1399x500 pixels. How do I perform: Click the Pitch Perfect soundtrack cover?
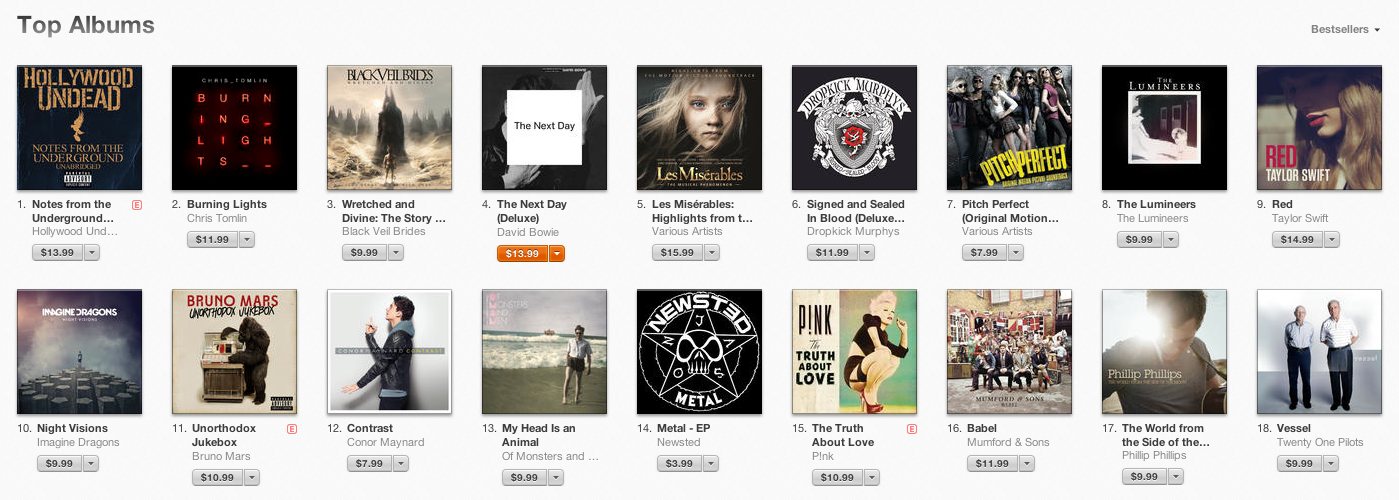coord(1009,127)
